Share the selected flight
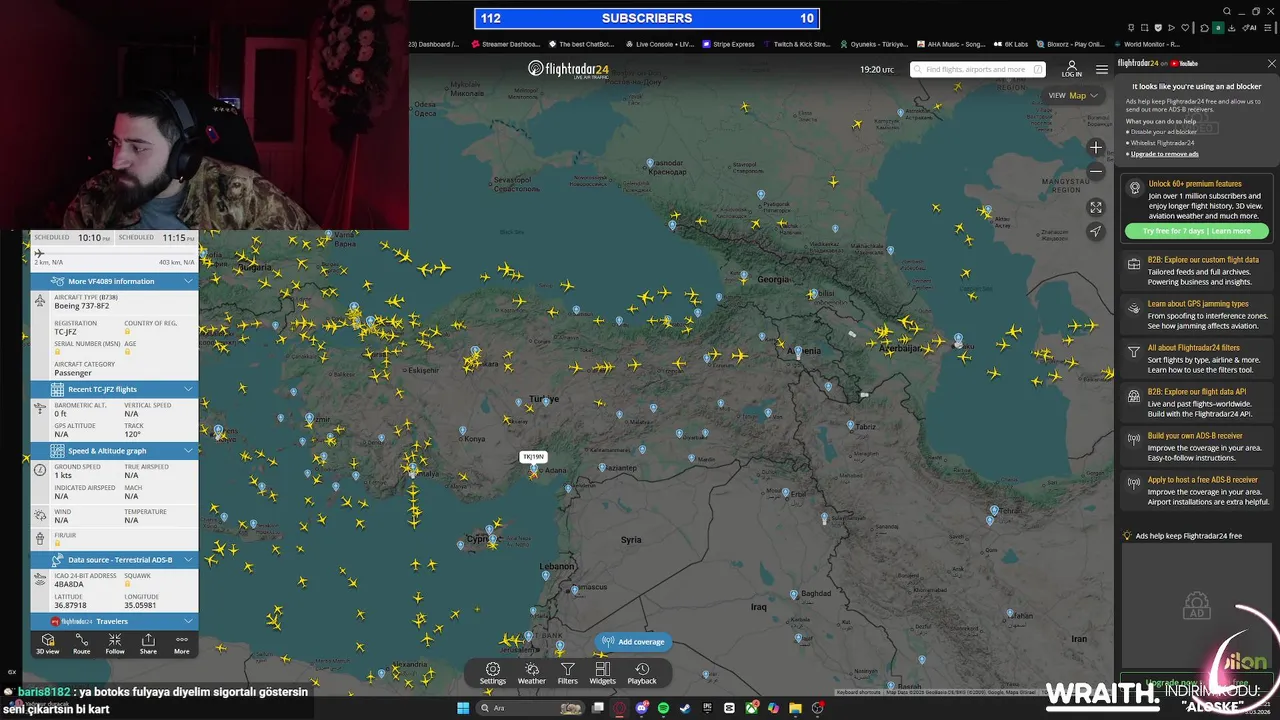This screenshot has width=1280, height=720. coord(148,644)
